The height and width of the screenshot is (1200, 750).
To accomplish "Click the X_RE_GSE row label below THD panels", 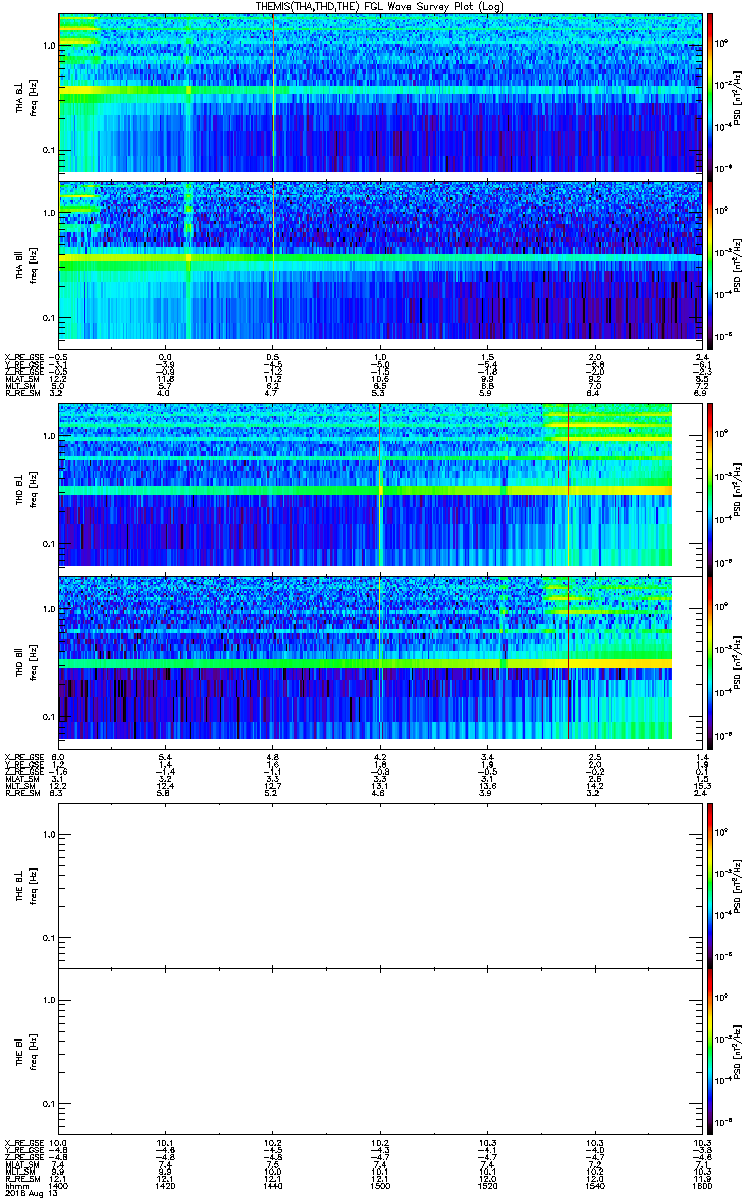I will (x=22, y=757).
